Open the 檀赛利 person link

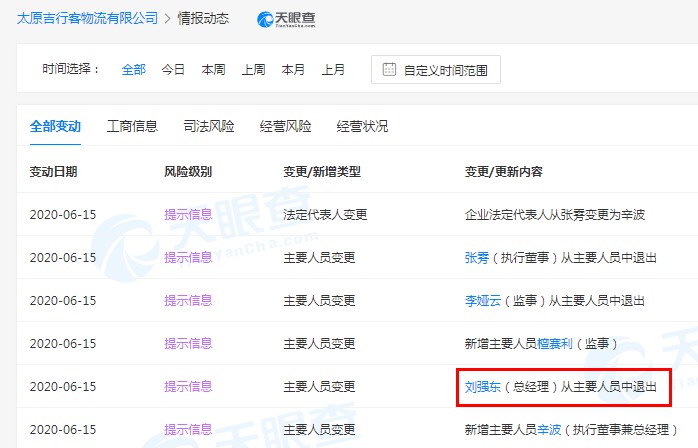pos(555,343)
